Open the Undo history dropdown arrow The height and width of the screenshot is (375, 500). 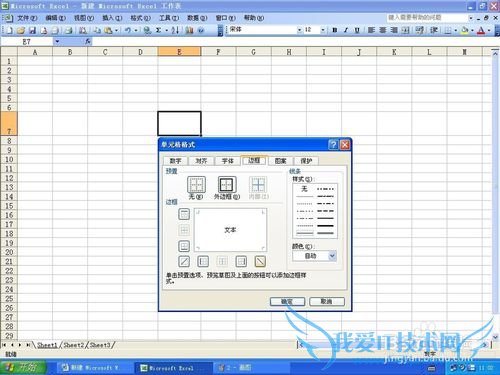click(136, 30)
